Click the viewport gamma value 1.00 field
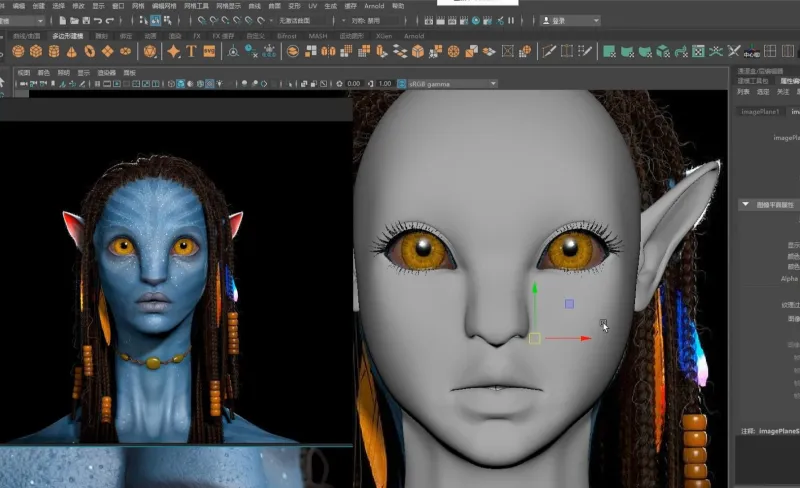Viewport: 800px width, 488px height. pos(385,84)
